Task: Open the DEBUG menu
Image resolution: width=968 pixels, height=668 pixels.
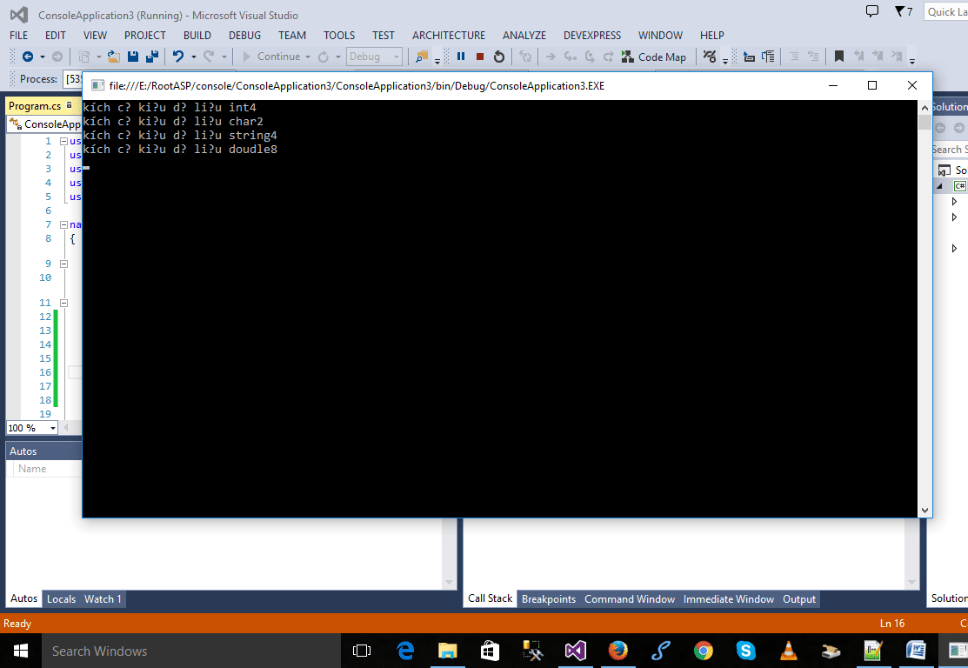Action: 244,35
